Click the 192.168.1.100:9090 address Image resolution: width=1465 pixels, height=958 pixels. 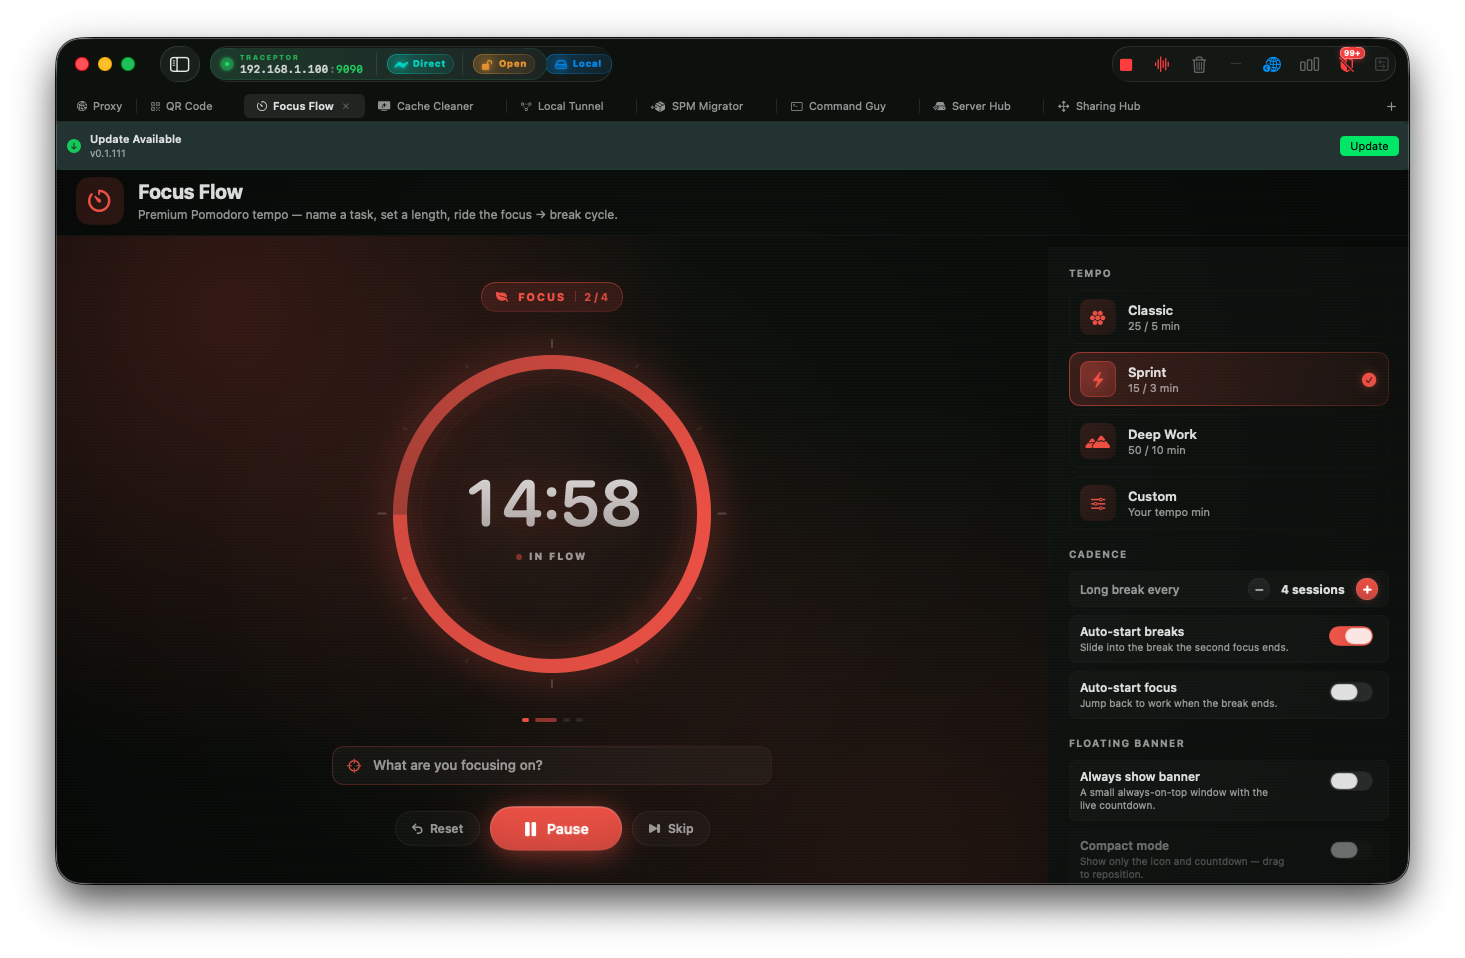(301, 69)
